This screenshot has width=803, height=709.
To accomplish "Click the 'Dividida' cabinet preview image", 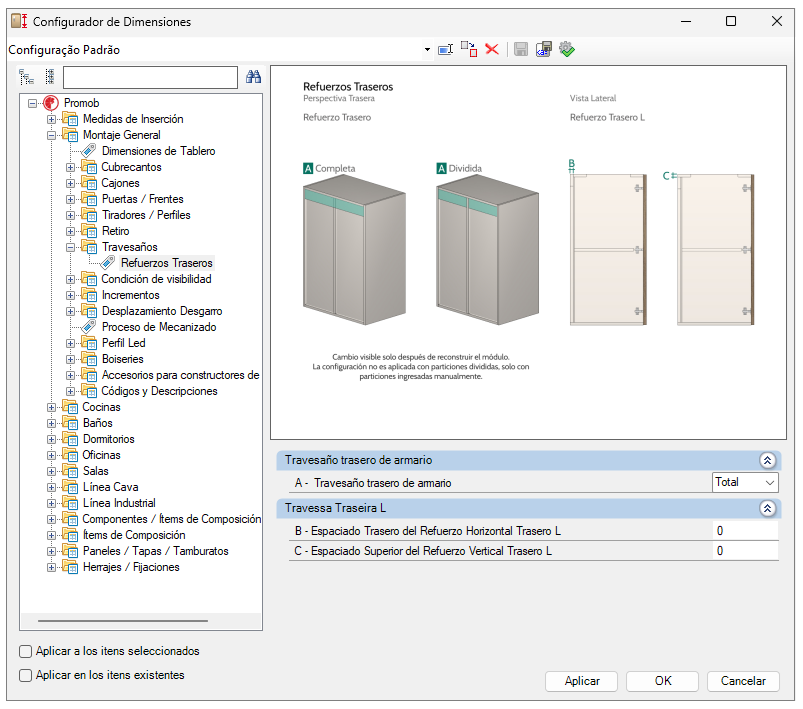I will 487,249.
